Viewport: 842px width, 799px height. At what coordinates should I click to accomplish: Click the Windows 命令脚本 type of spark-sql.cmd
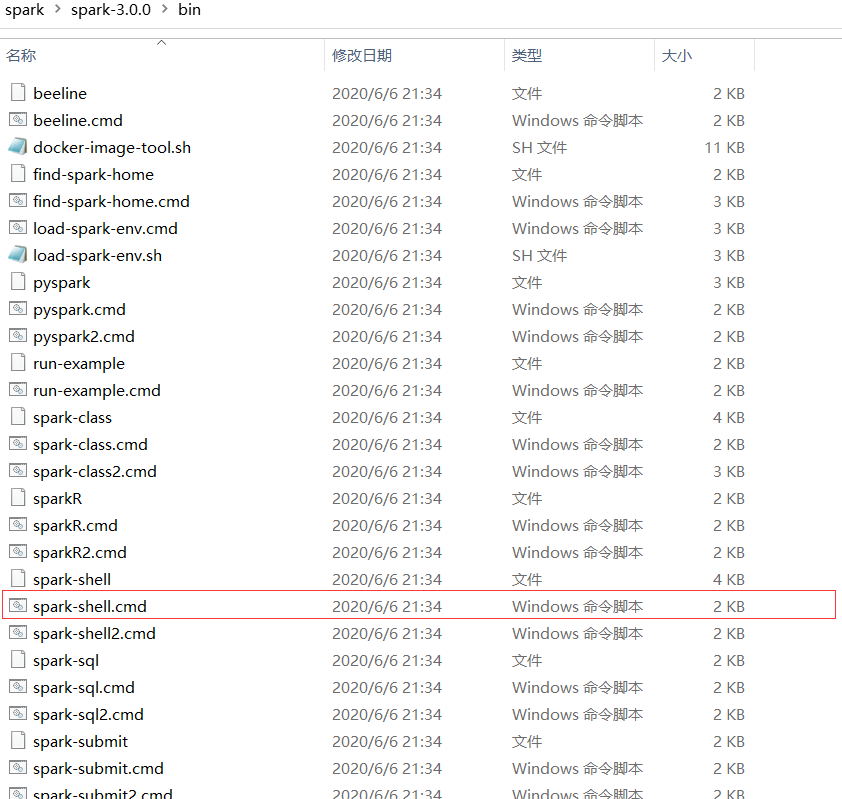click(x=577, y=687)
